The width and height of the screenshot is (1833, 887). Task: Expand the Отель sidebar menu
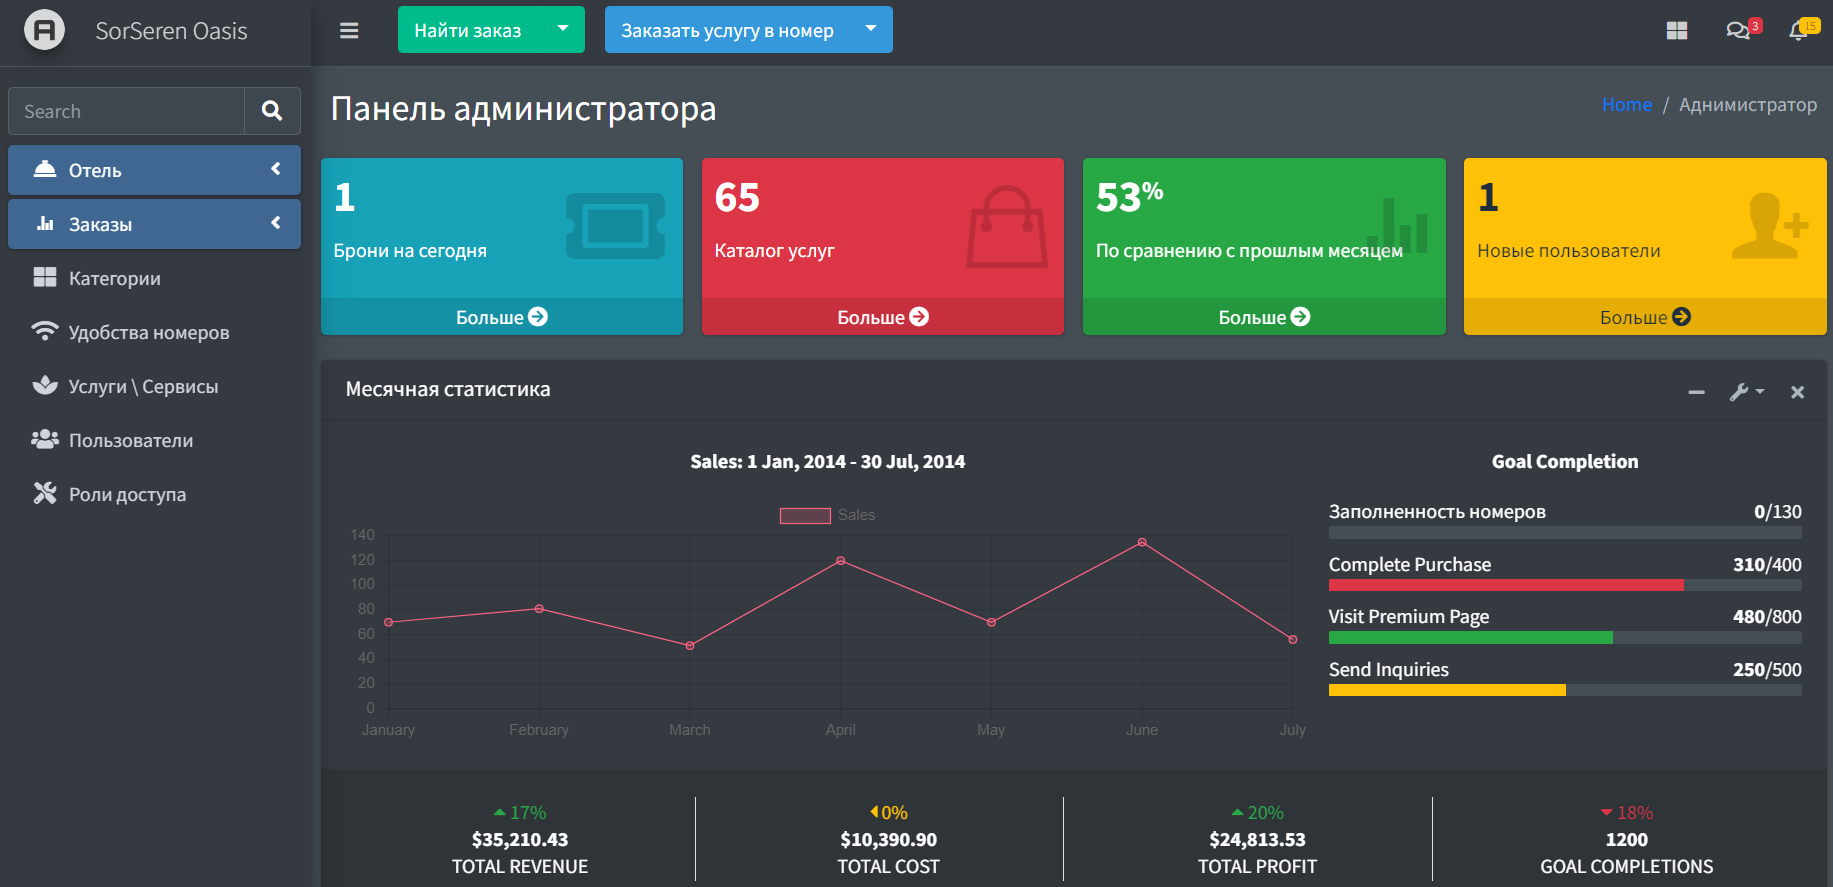click(x=154, y=170)
